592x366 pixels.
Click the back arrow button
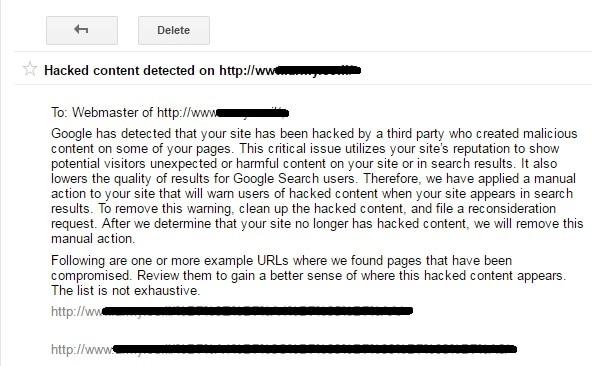coord(82,30)
